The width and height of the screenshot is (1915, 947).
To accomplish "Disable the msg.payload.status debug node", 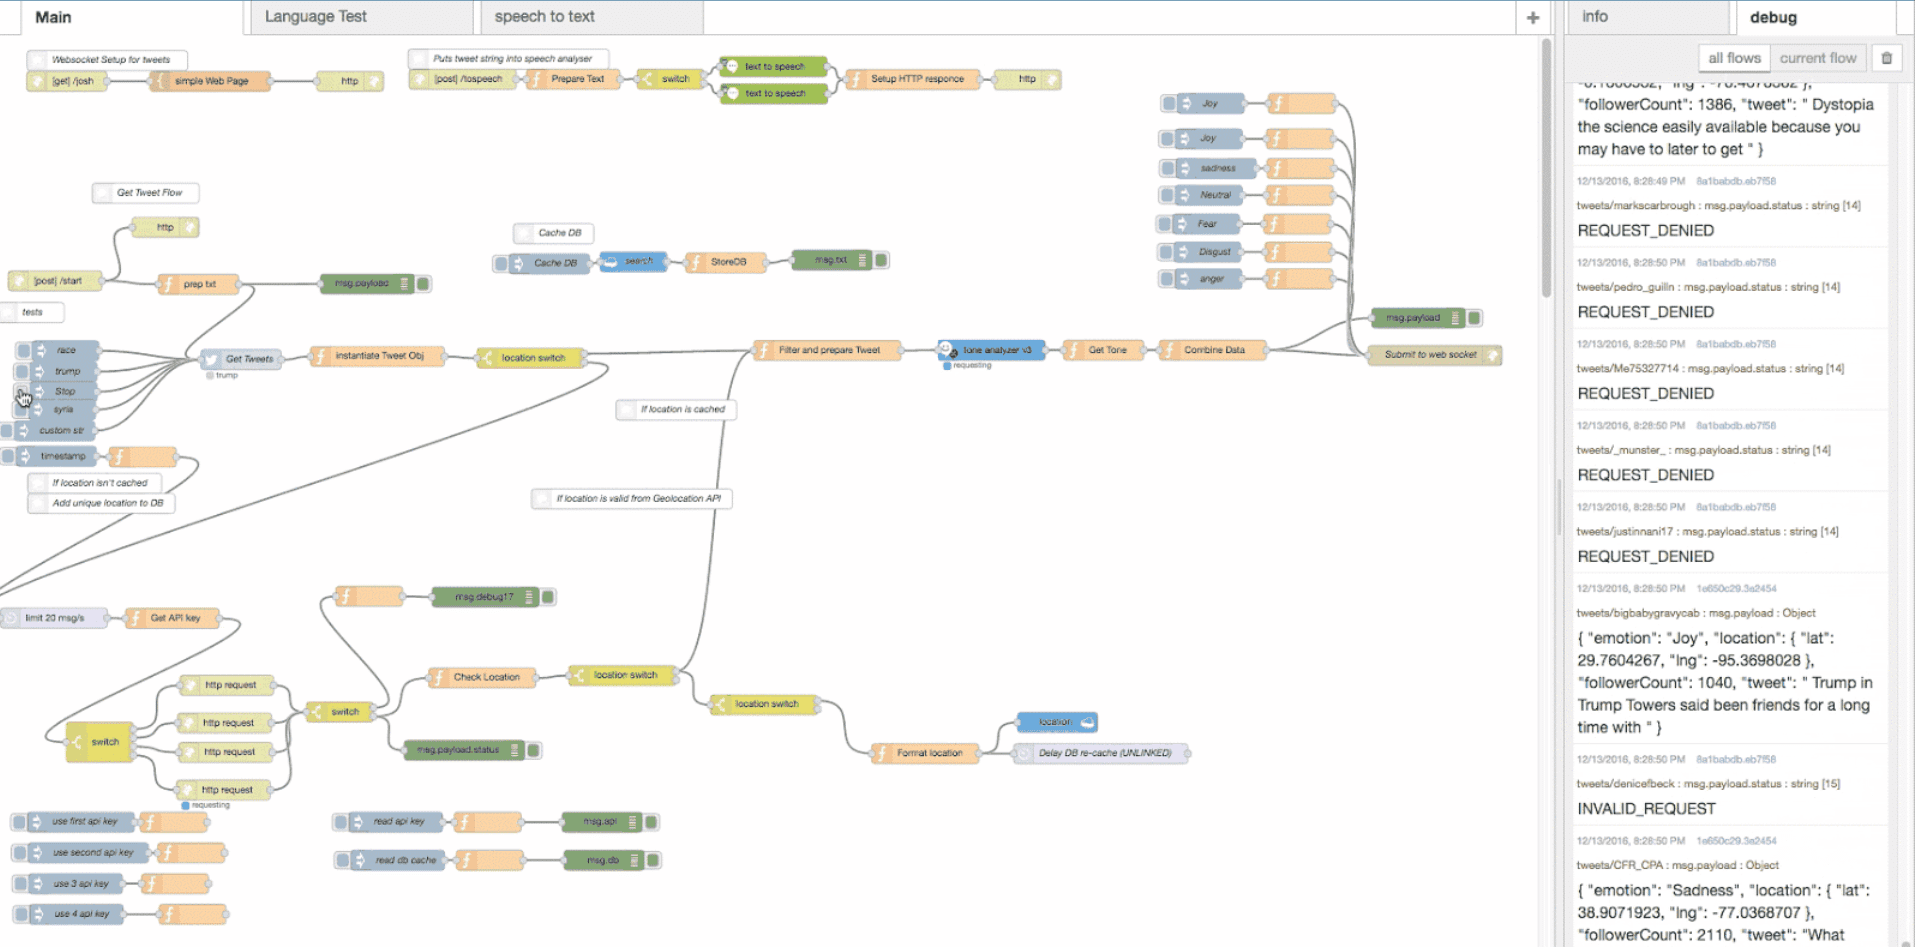I will point(534,750).
